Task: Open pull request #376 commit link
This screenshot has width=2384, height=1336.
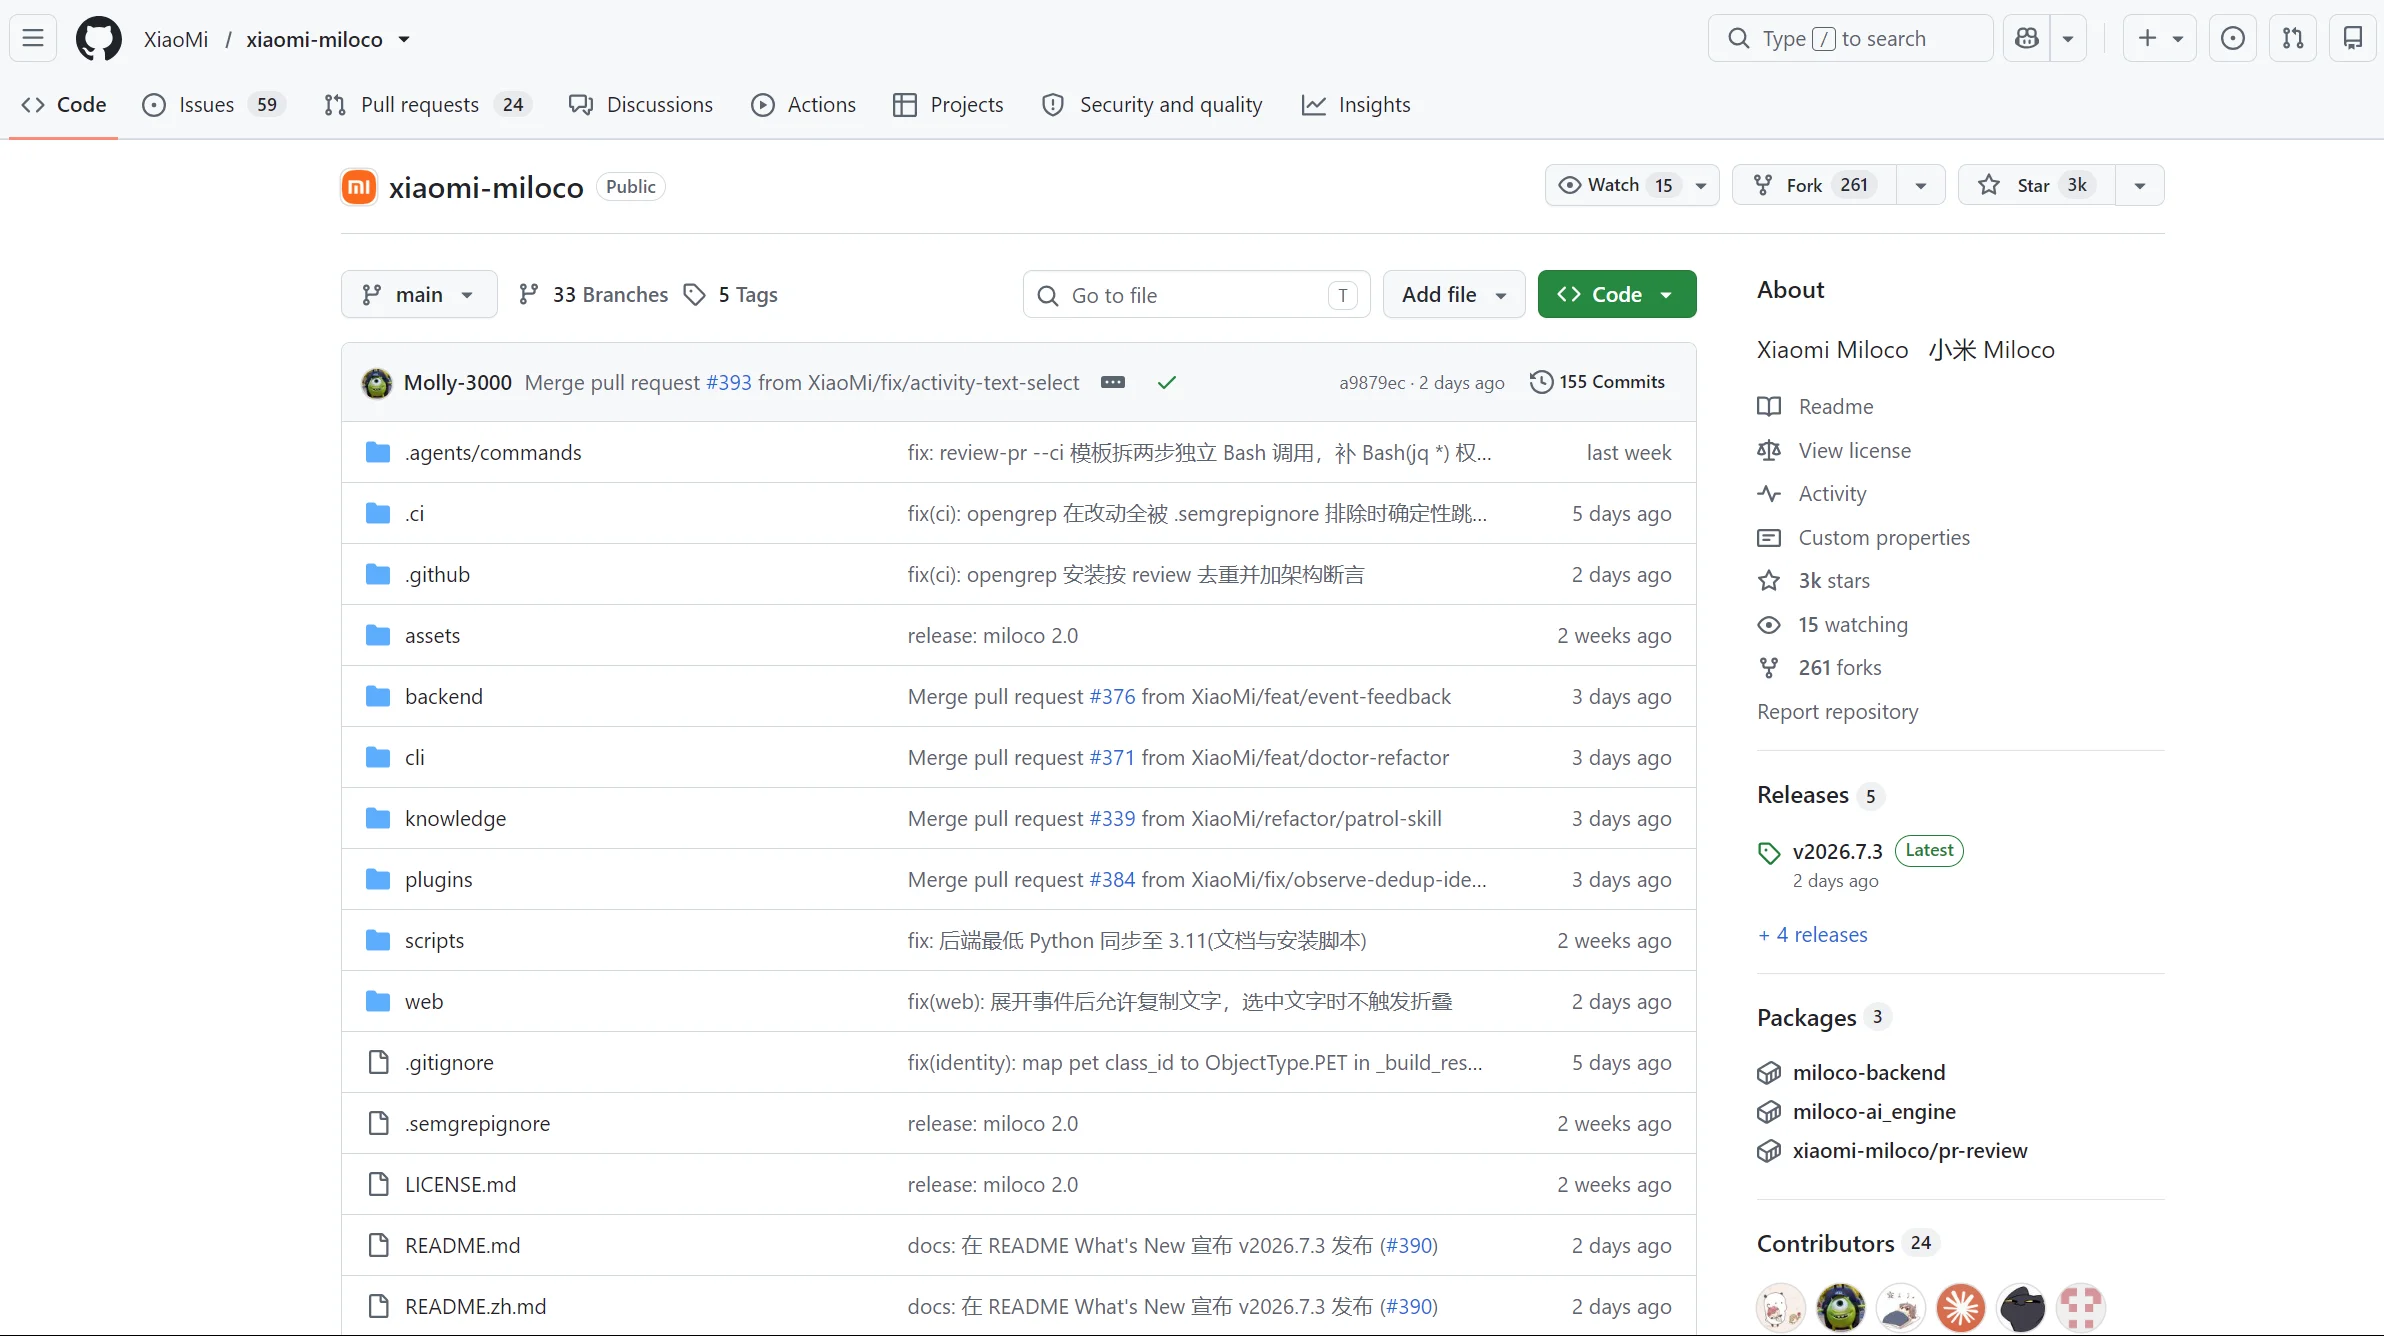Action: point(1112,697)
